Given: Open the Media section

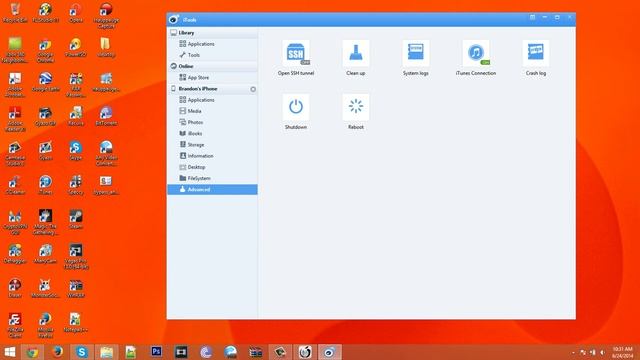Looking at the screenshot, I should point(212,111).
